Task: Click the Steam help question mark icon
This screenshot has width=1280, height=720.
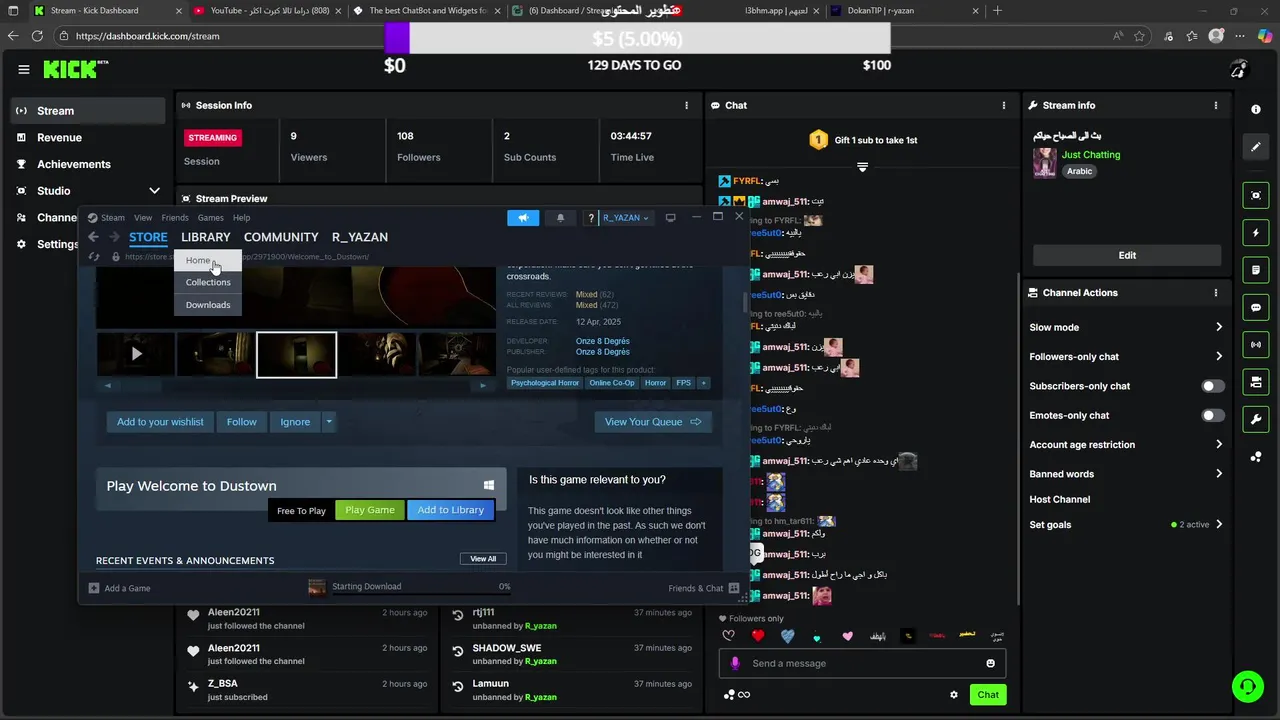Action: pos(591,217)
